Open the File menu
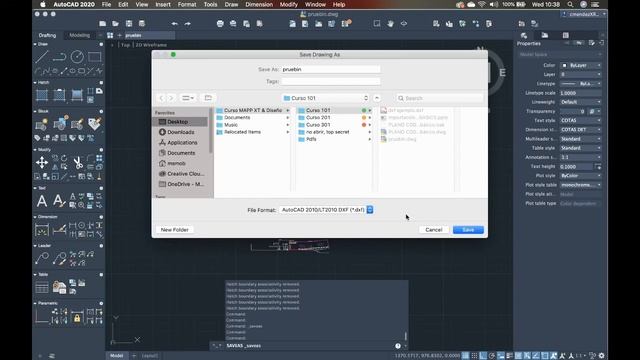 click(107, 4)
